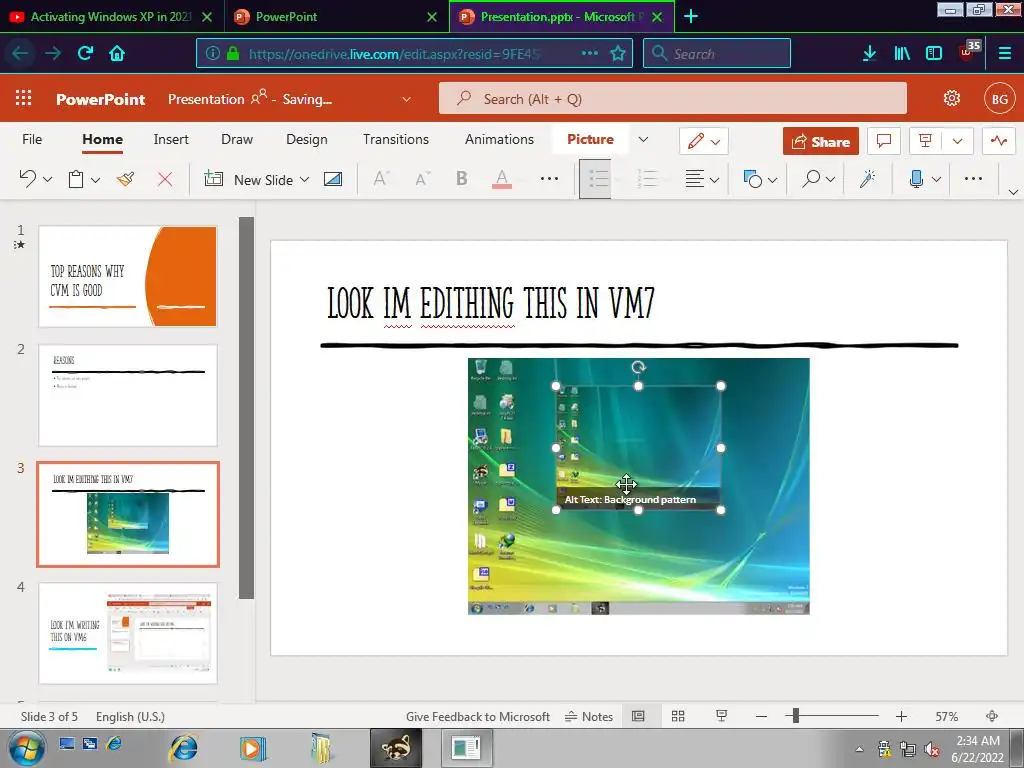
Task: Open the PowerPoint app launcher grid
Action: pos(24,99)
